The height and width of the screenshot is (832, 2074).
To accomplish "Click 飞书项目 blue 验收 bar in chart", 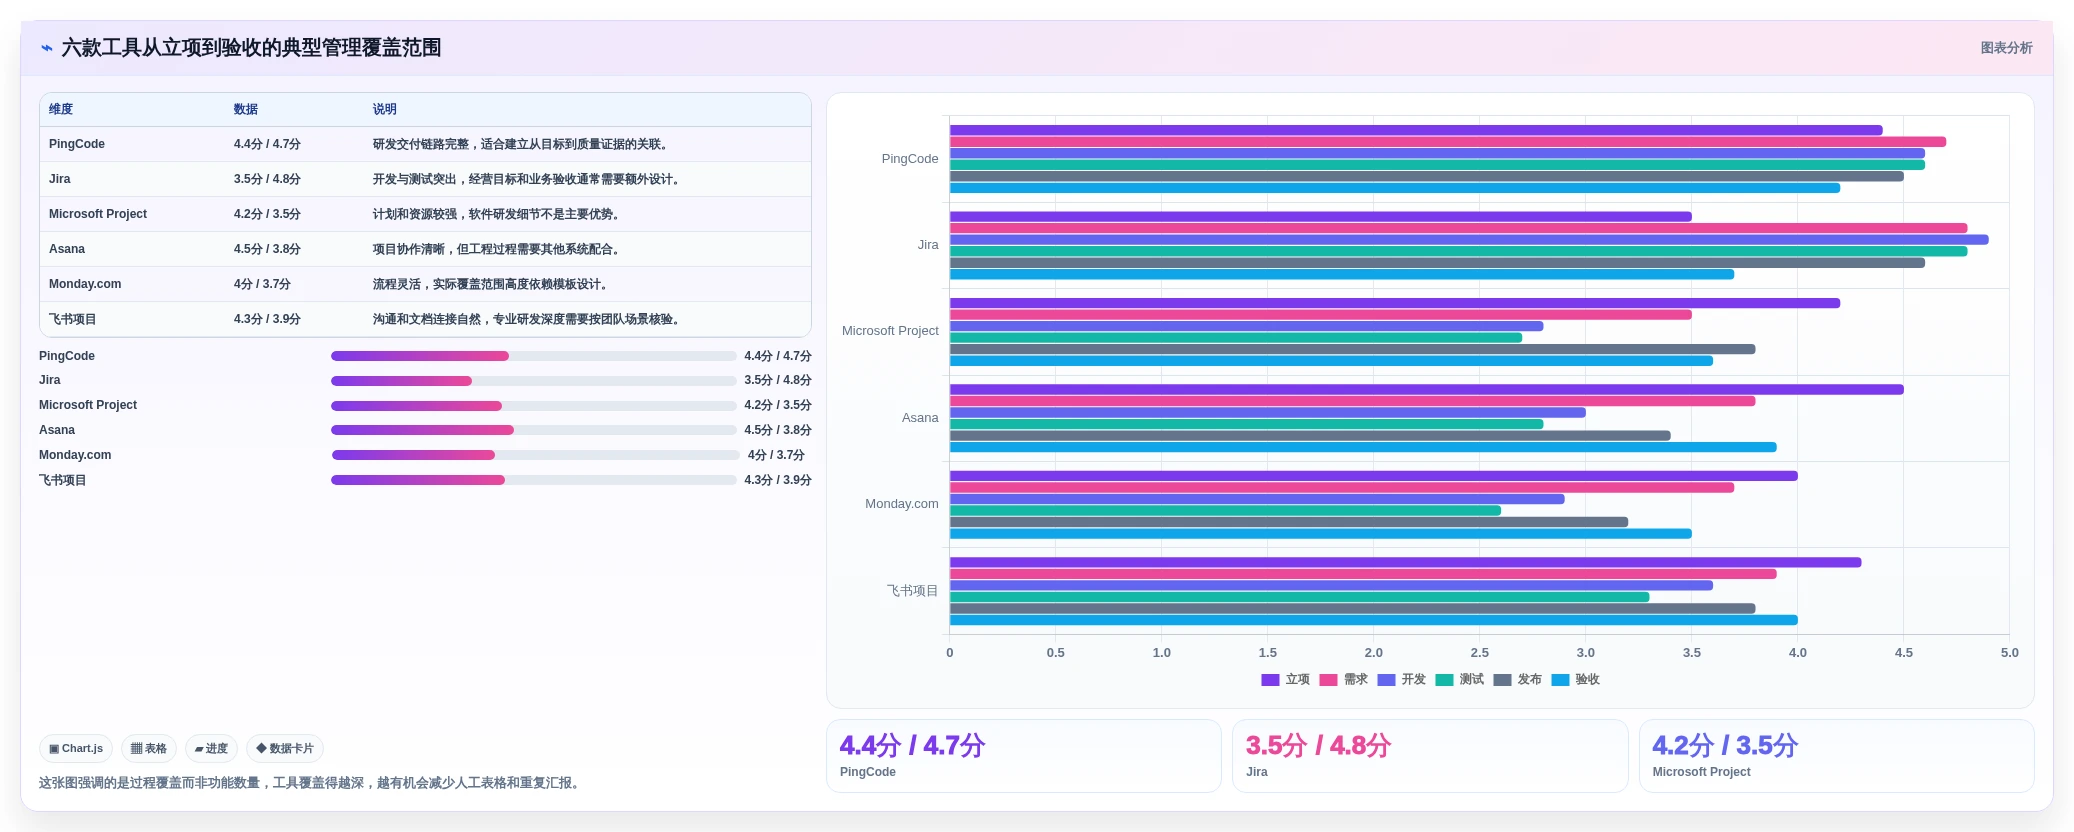I will point(1374,620).
